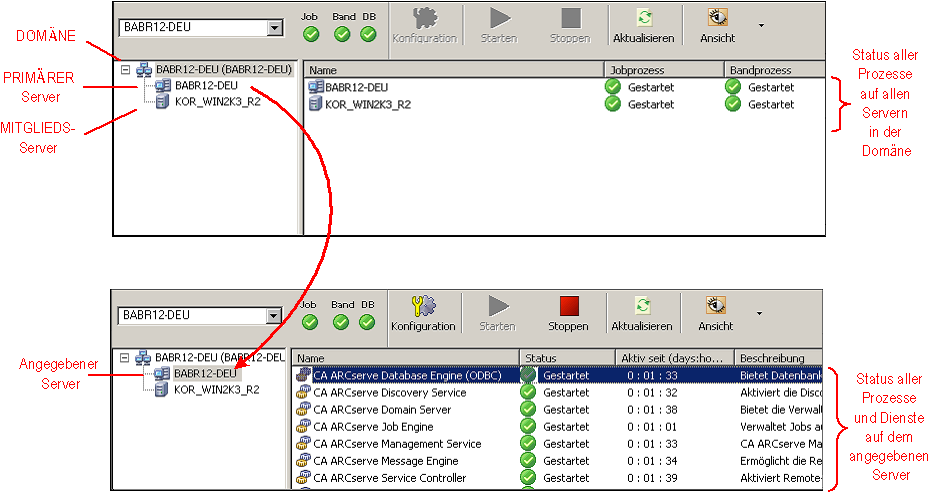Select CA ARCserve Message Engine row
Viewport: 933px width, 492px height.
pyautogui.click(x=558, y=461)
